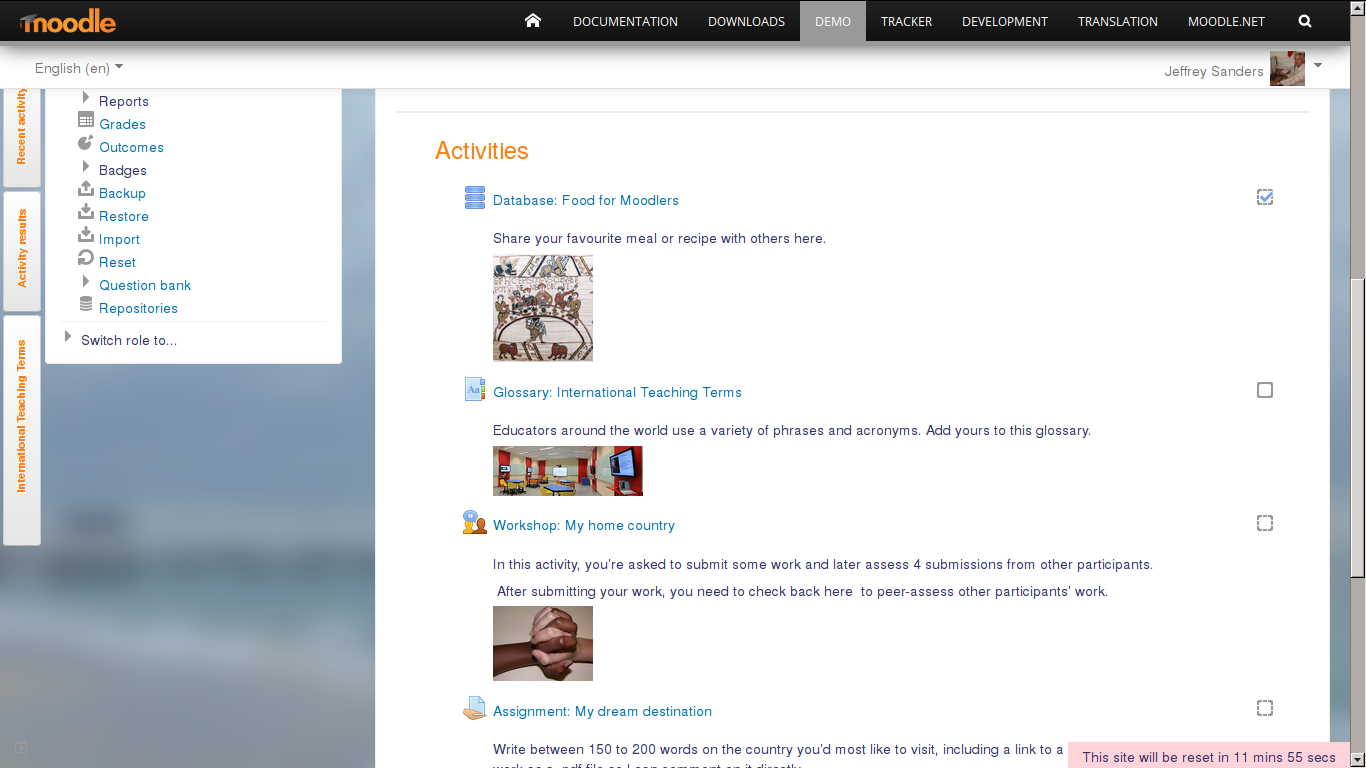Open the user menu arrow

(1317, 66)
